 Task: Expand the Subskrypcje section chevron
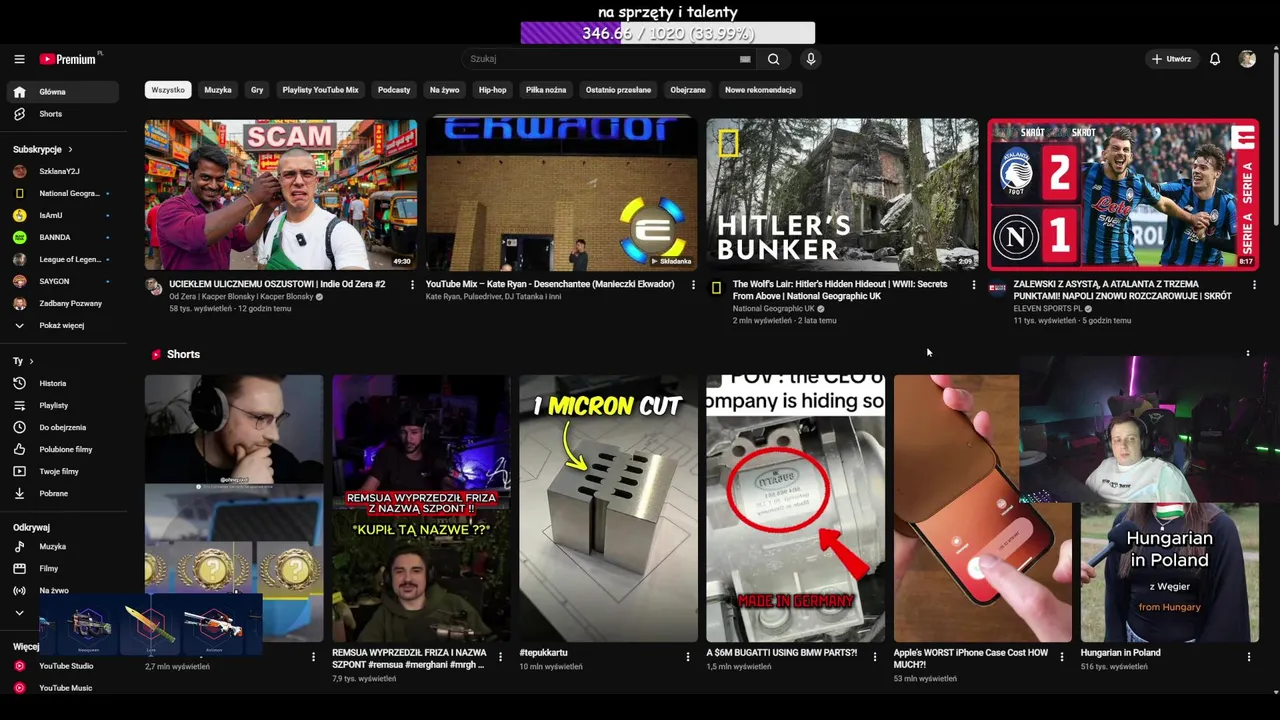pyautogui.click(x=70, y=150)
